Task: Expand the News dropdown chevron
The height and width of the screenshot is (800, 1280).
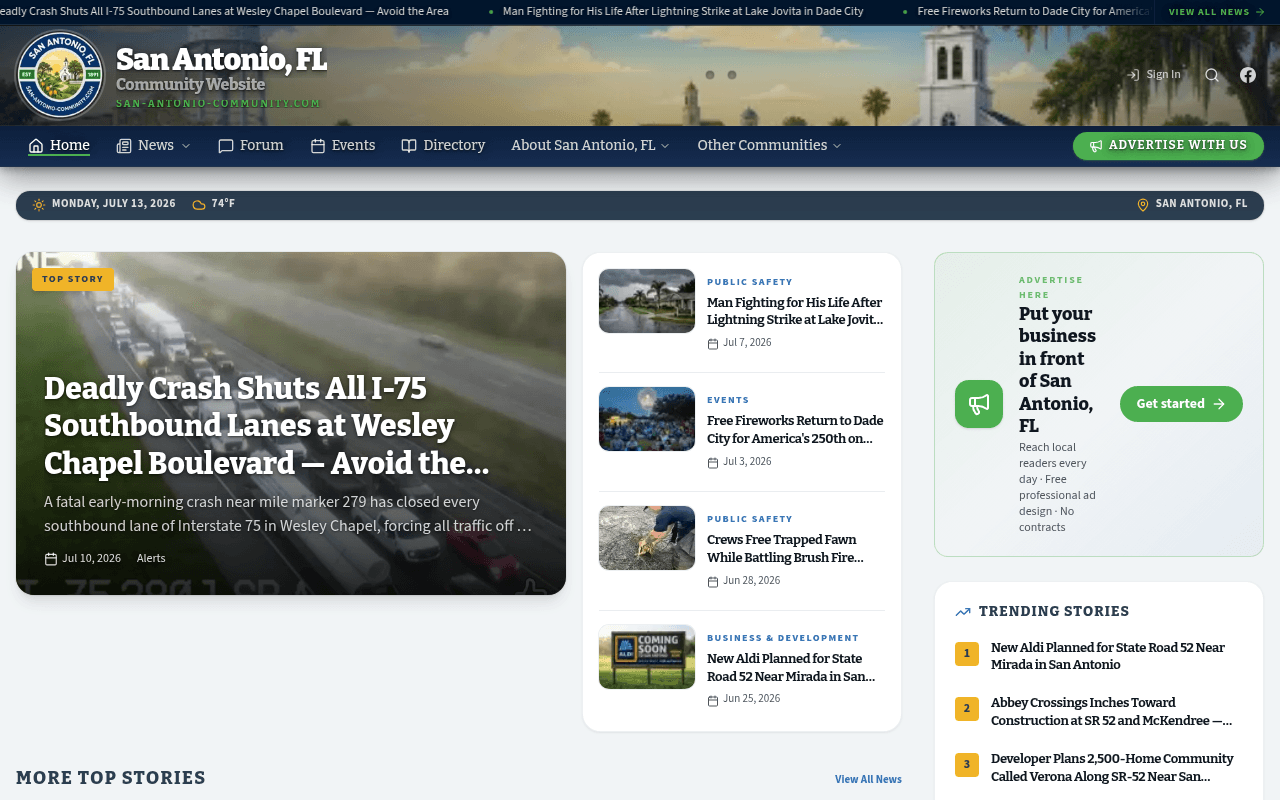Action: pyautogui.click(x=185, y=146)
